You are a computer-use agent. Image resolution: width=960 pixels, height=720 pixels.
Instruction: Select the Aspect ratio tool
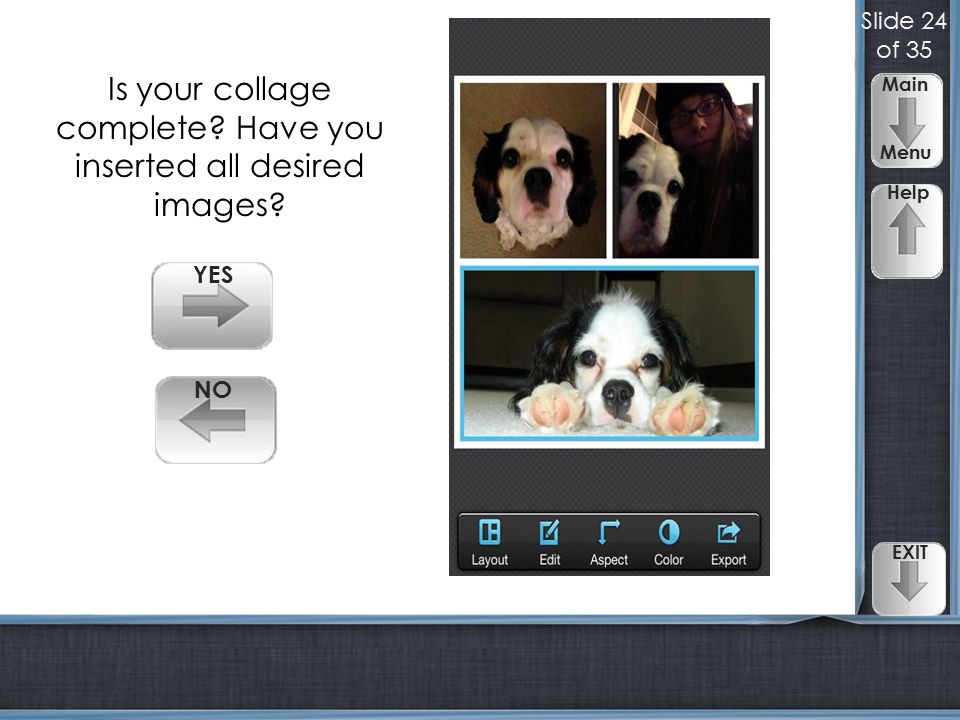coord(609,542)
